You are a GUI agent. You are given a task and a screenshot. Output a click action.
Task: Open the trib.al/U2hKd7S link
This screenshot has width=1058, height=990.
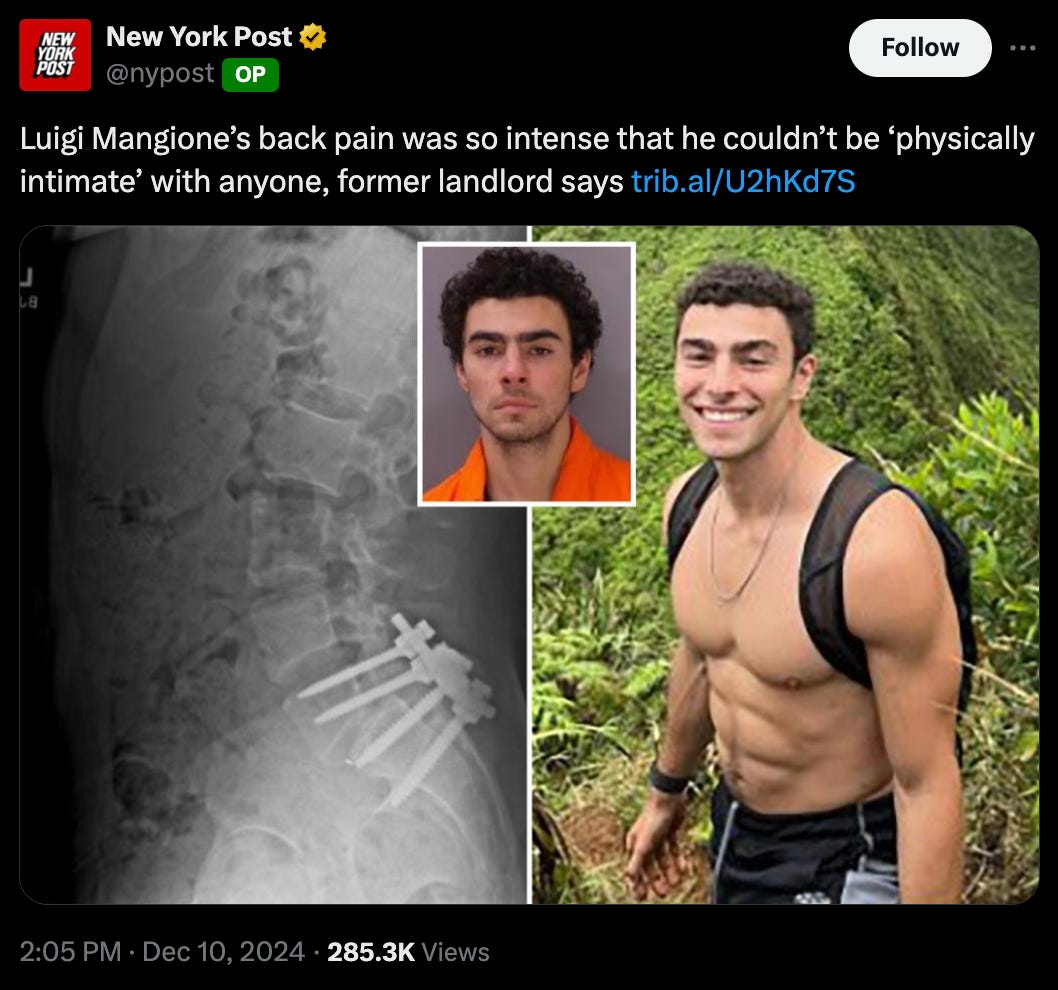pos(743,182)
